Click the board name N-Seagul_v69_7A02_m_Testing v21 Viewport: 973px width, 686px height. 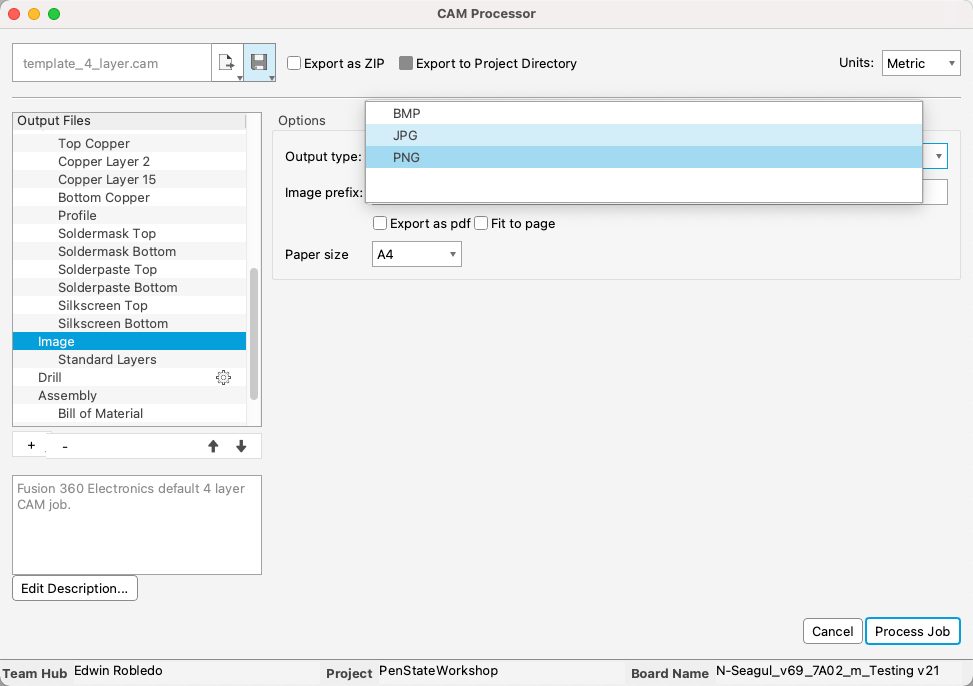click(827, 670)
